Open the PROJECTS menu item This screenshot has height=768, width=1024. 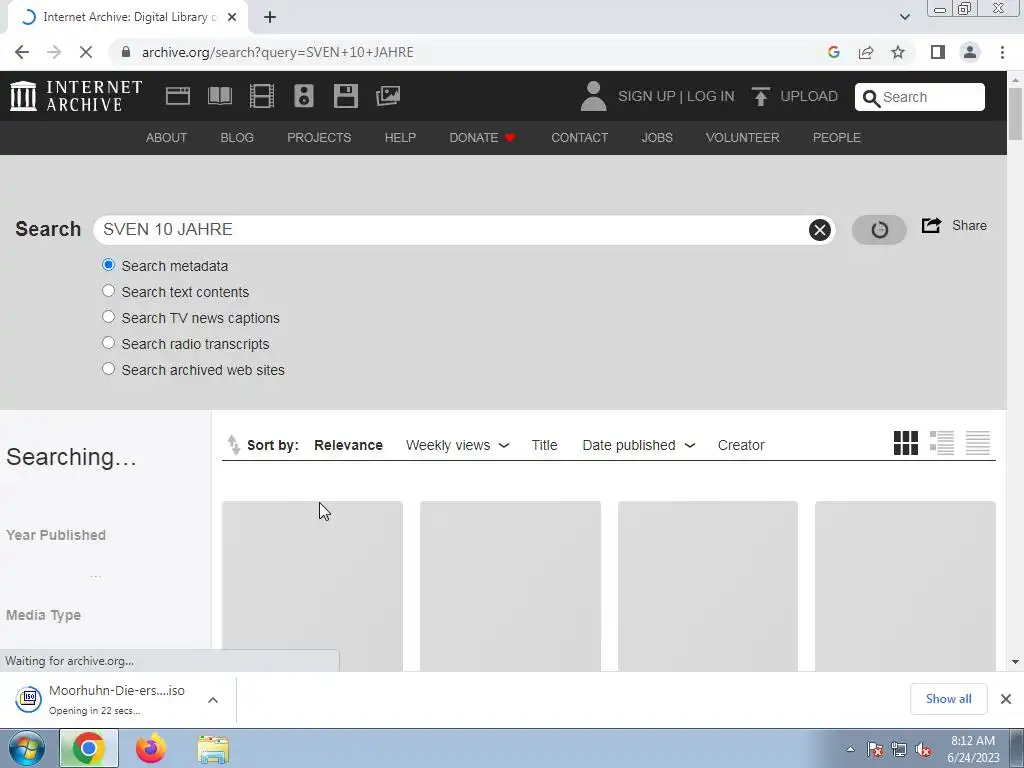point(319,138)
